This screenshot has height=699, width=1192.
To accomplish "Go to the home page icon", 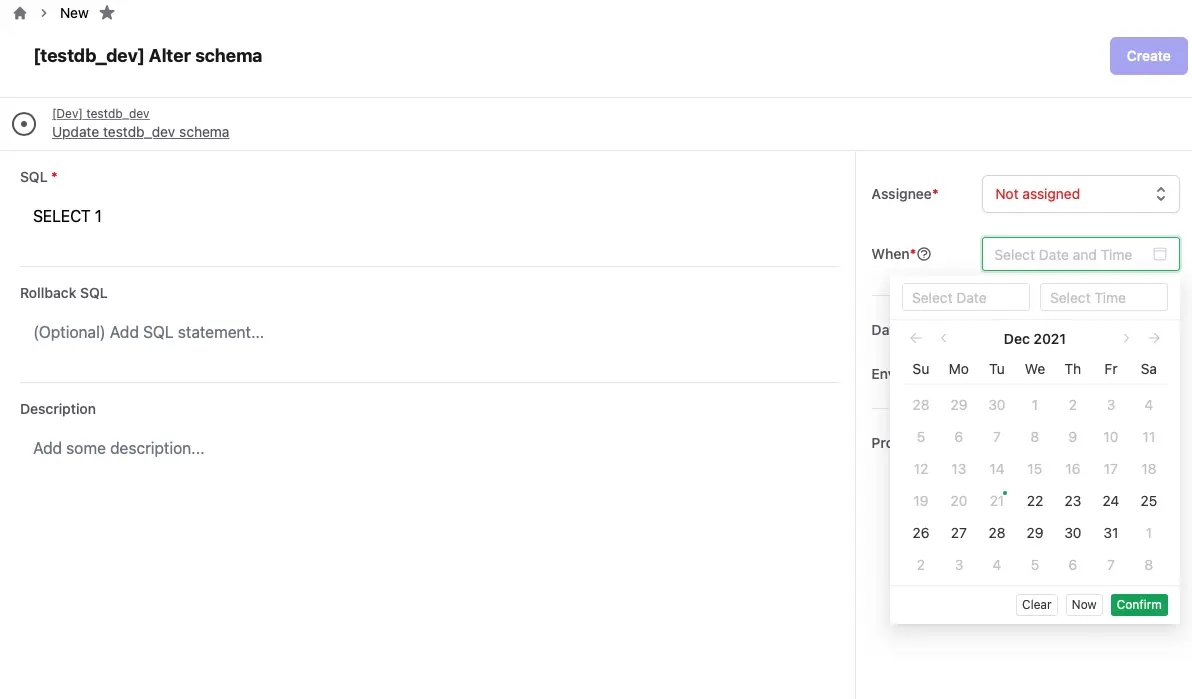I will point(20,13).
